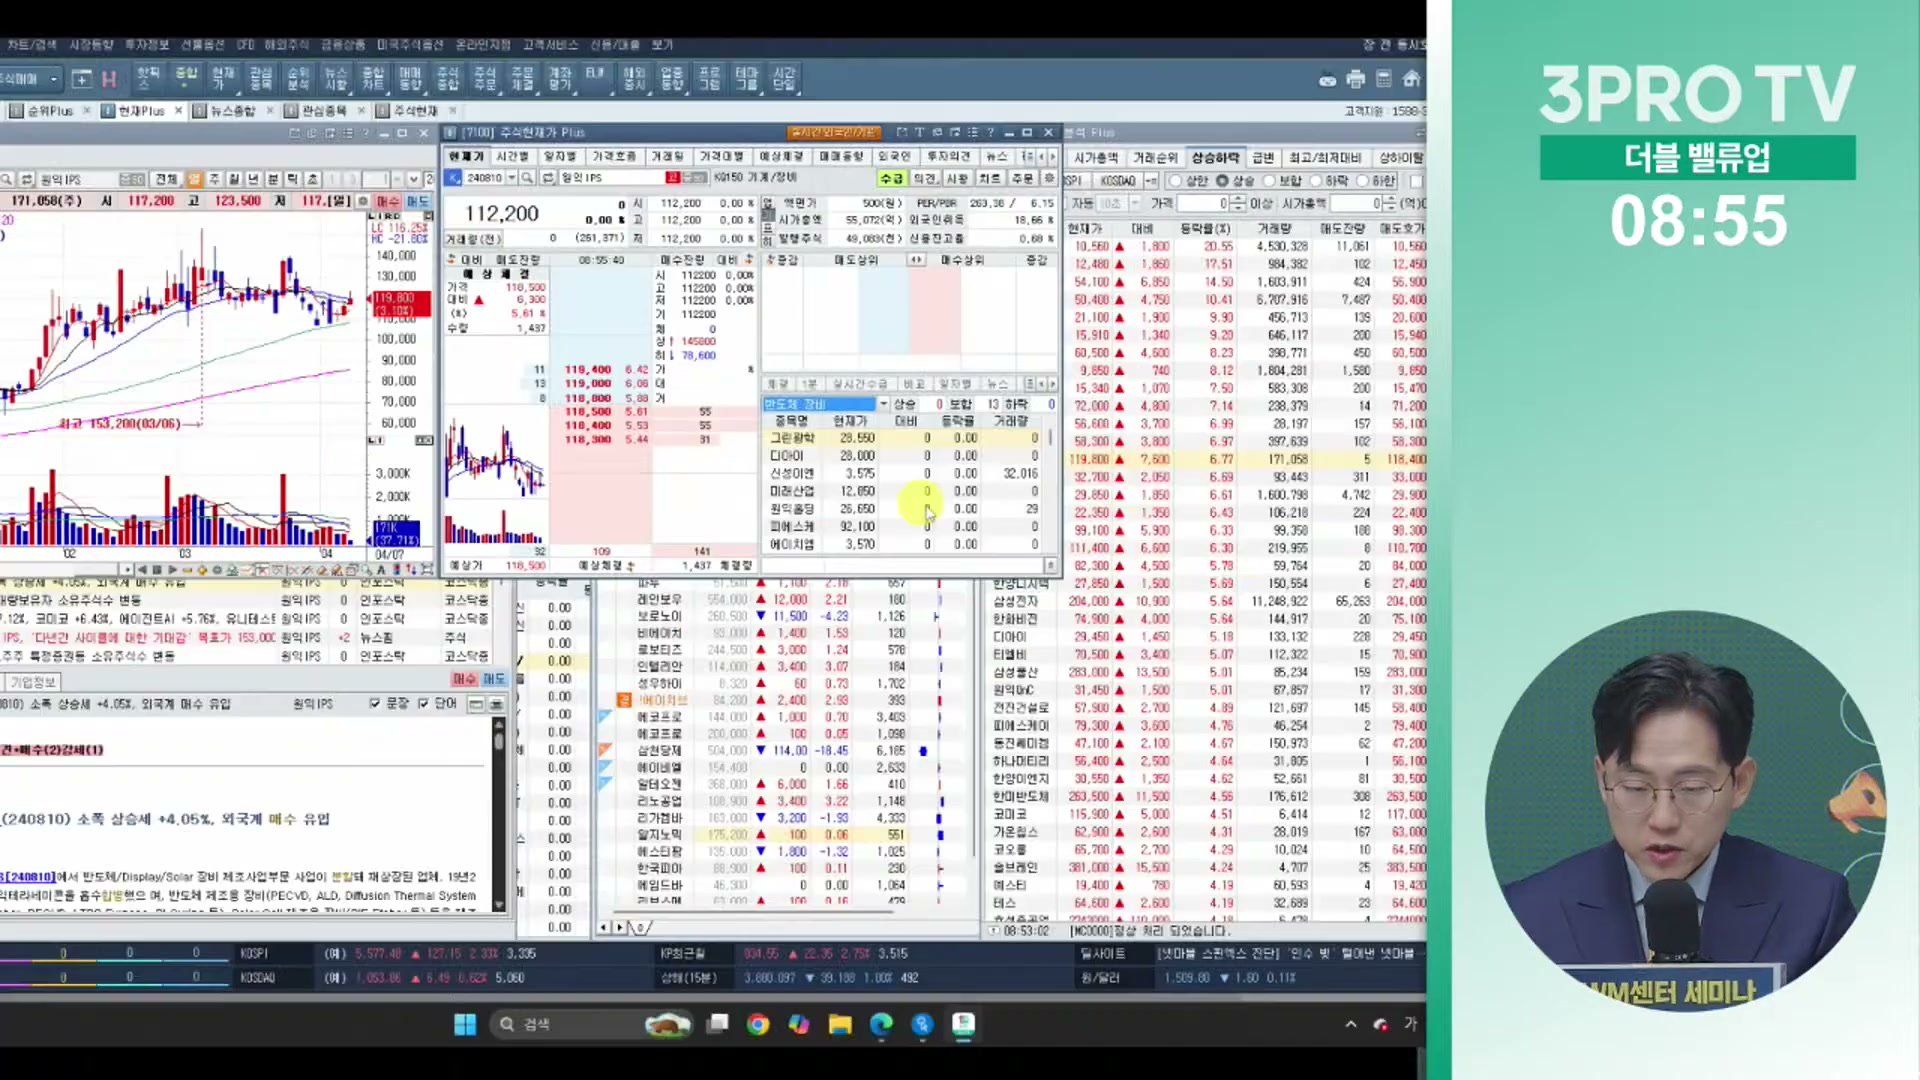Click the green 수급 button
The height and width of the screenshot is (1080, 1920).
pyautogui.click(x=890, y=178)
